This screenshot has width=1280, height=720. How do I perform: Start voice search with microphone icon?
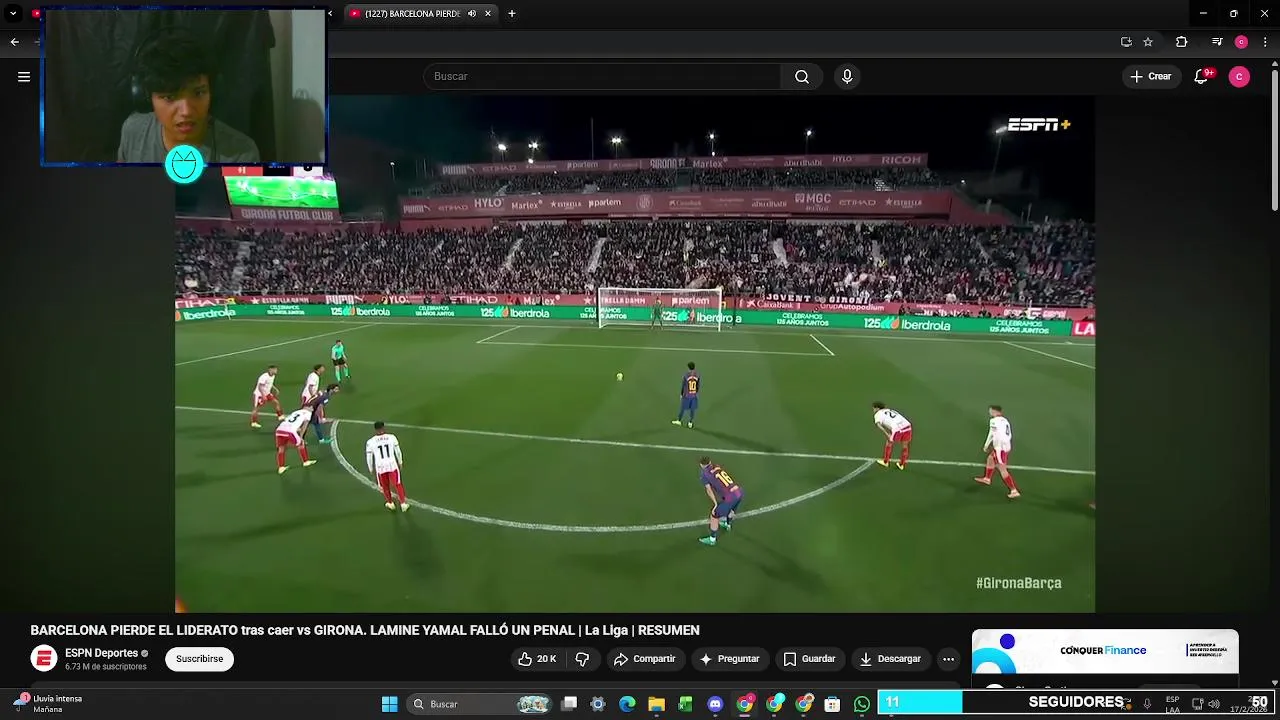847,77
